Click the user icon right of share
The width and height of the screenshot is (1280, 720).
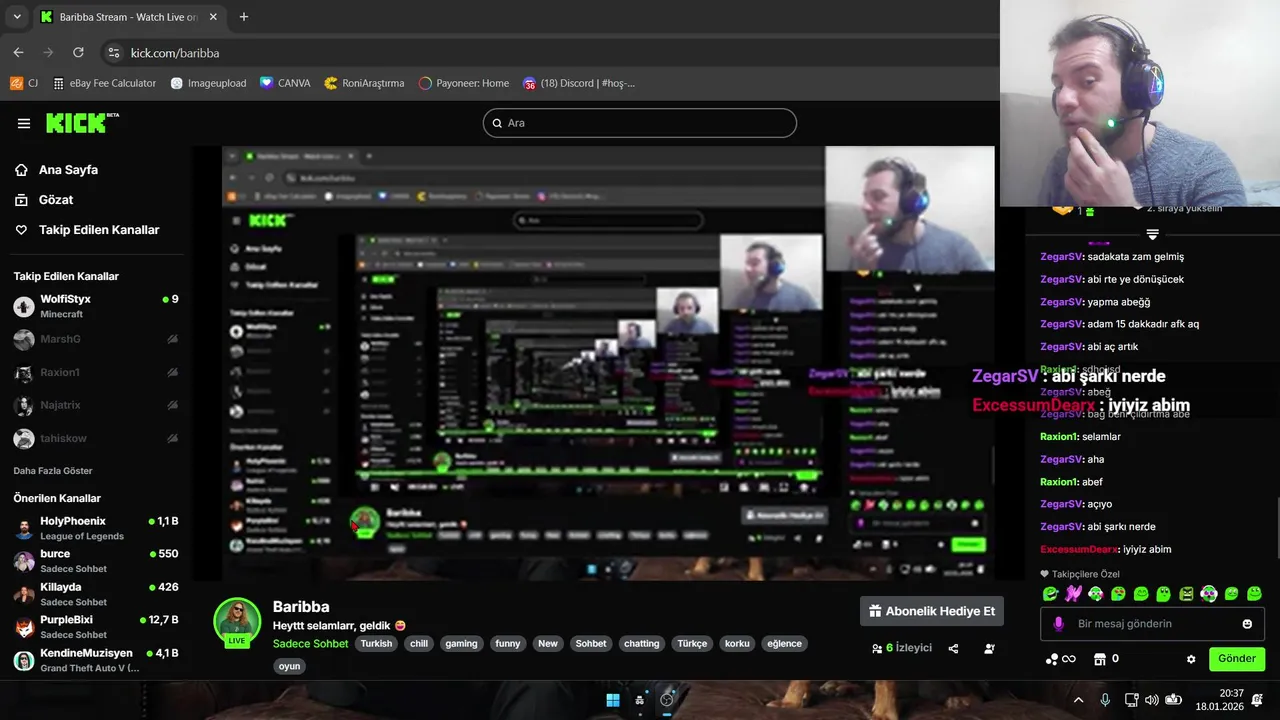click(x=989, y=648)
